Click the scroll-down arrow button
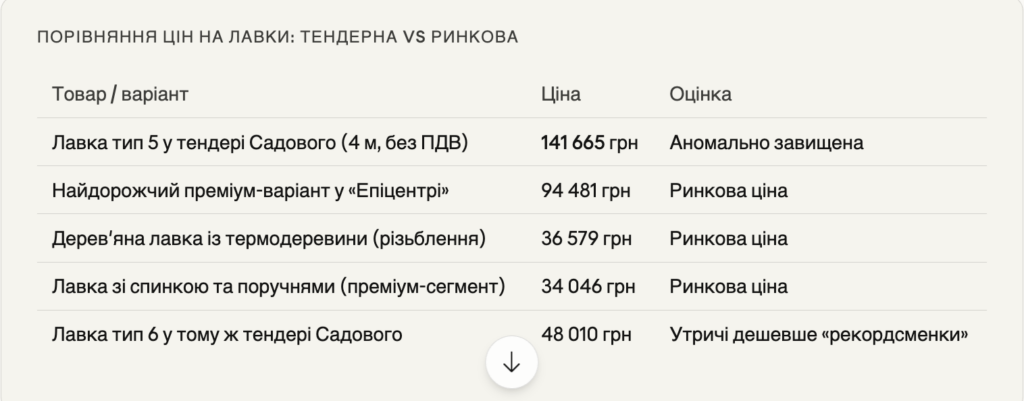 click(x=512, y=364)
